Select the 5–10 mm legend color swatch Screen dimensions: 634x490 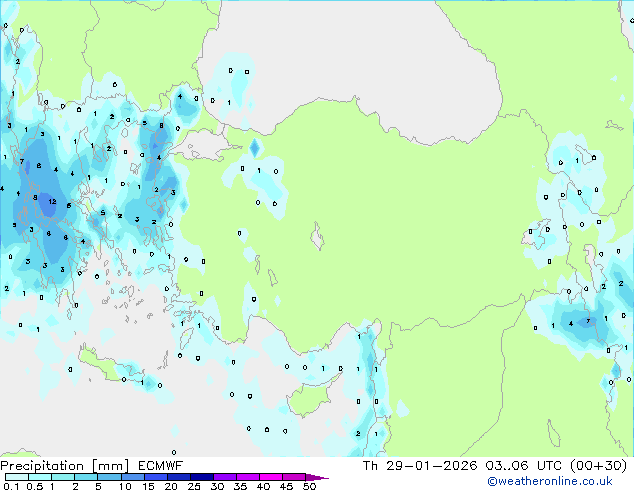coord(110,477)
